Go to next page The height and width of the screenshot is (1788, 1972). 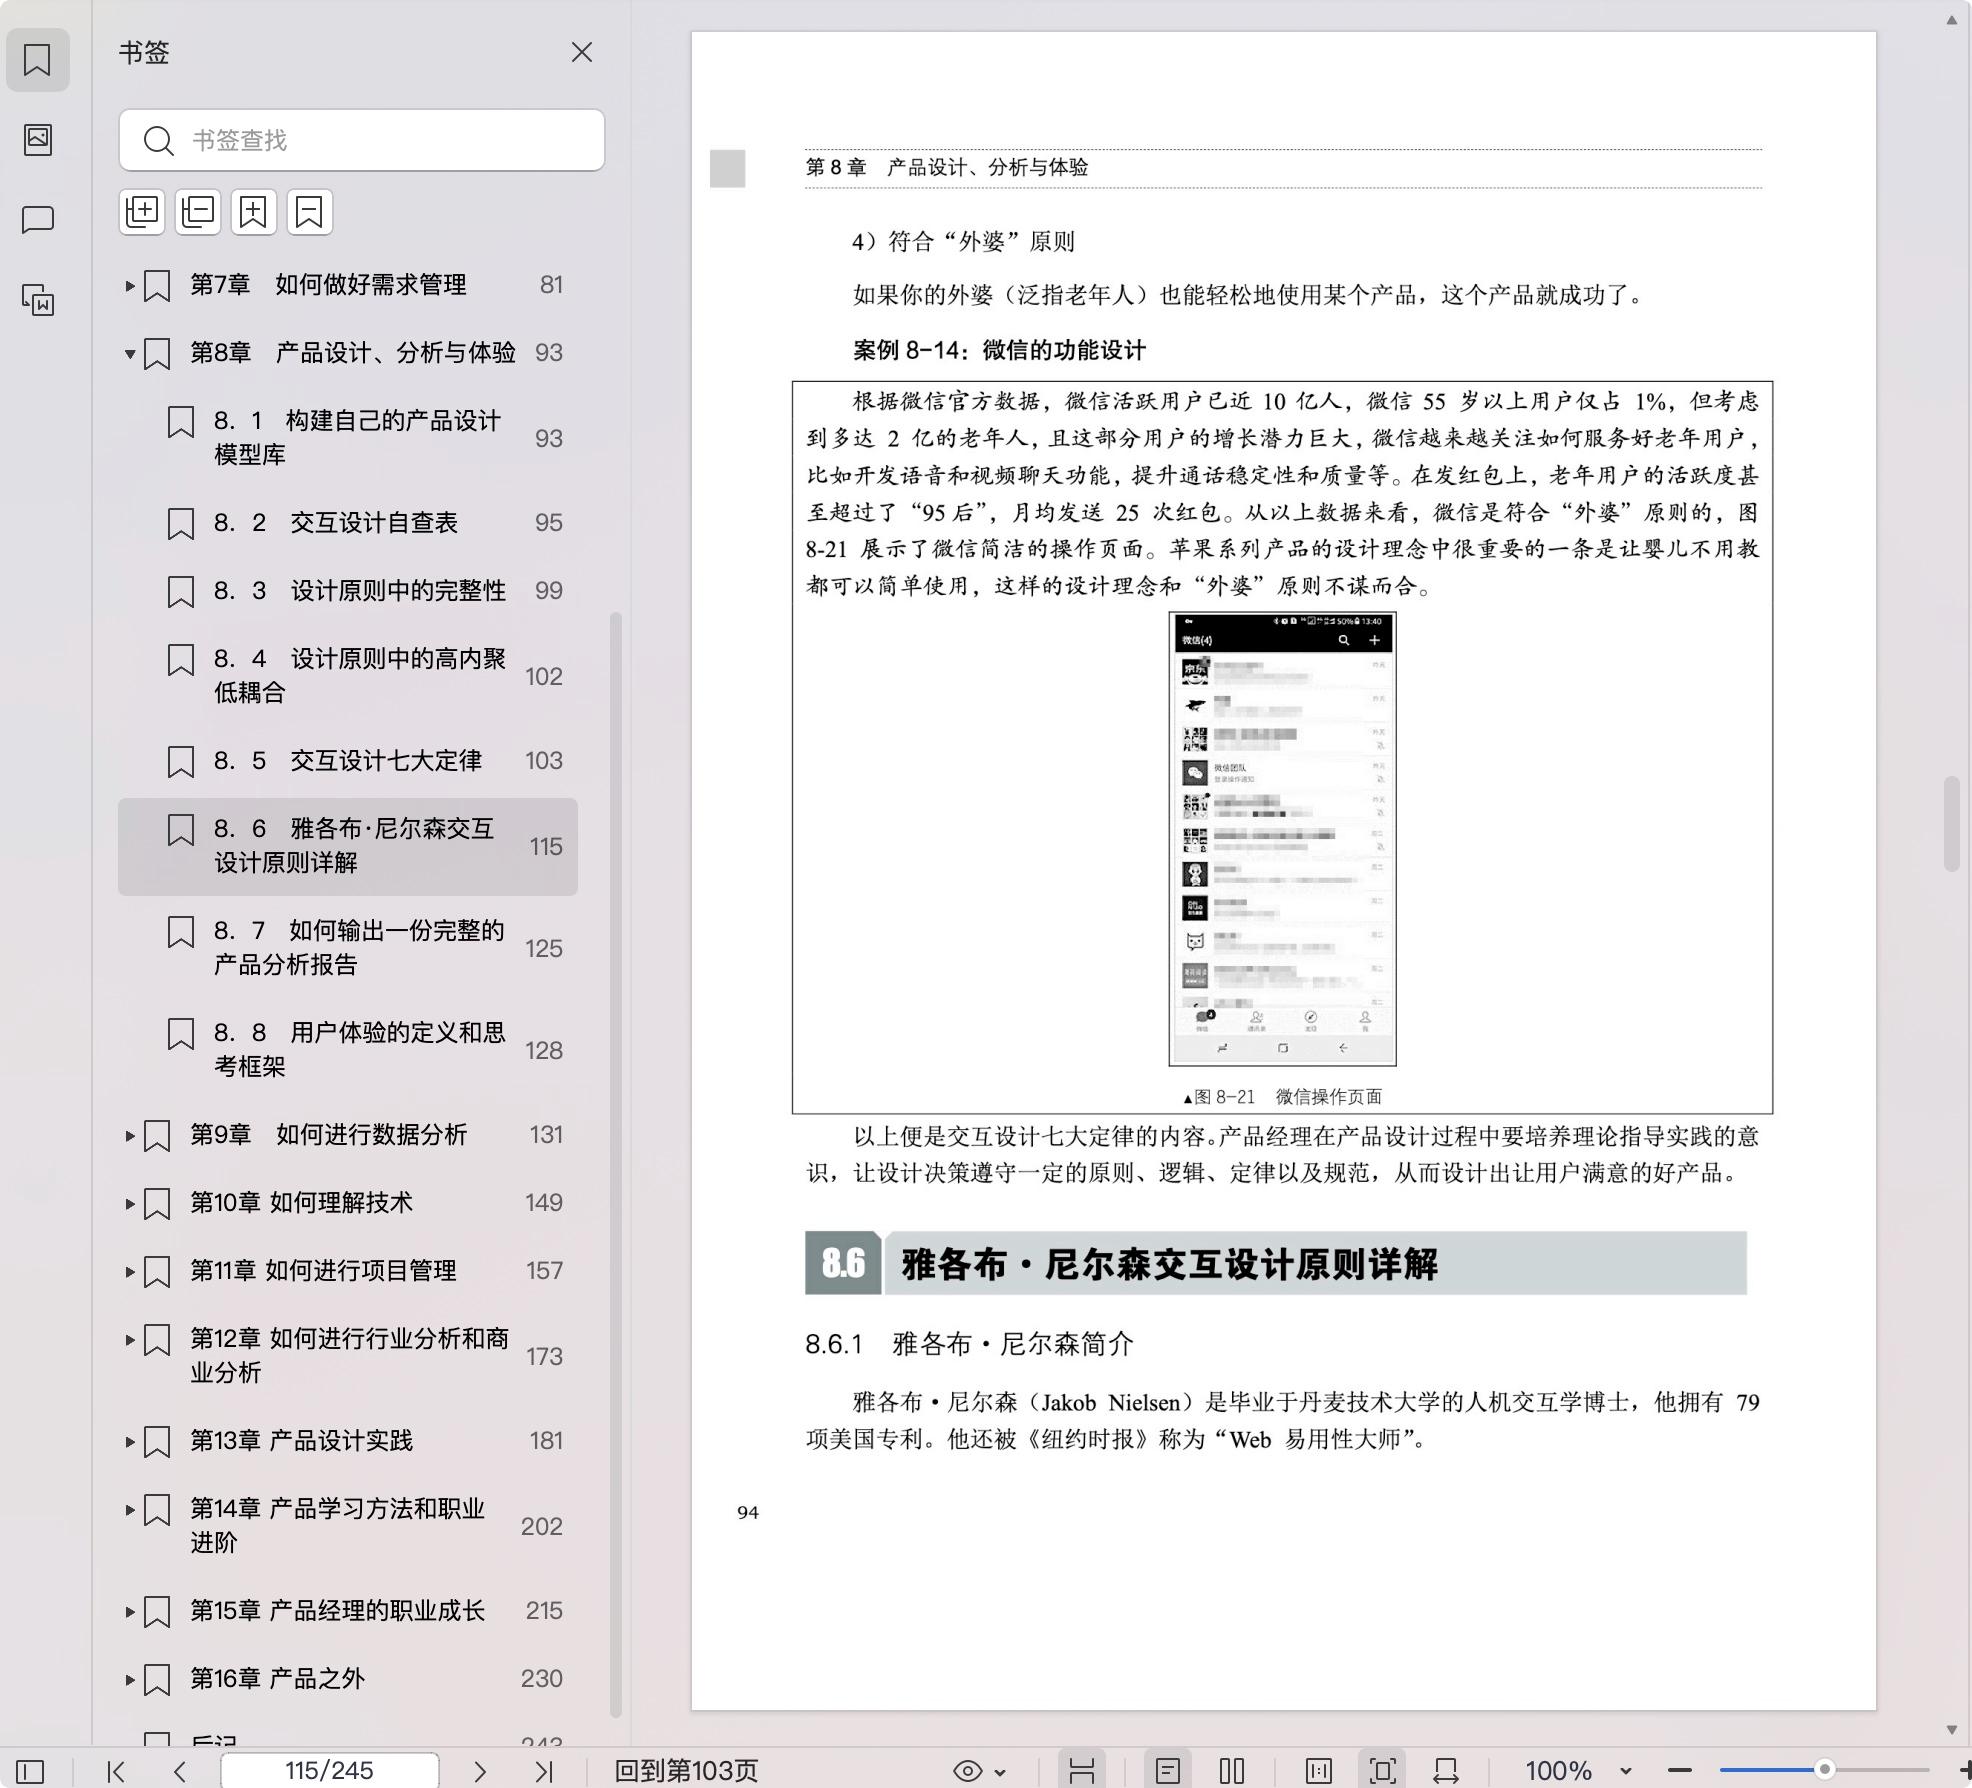480,1771
